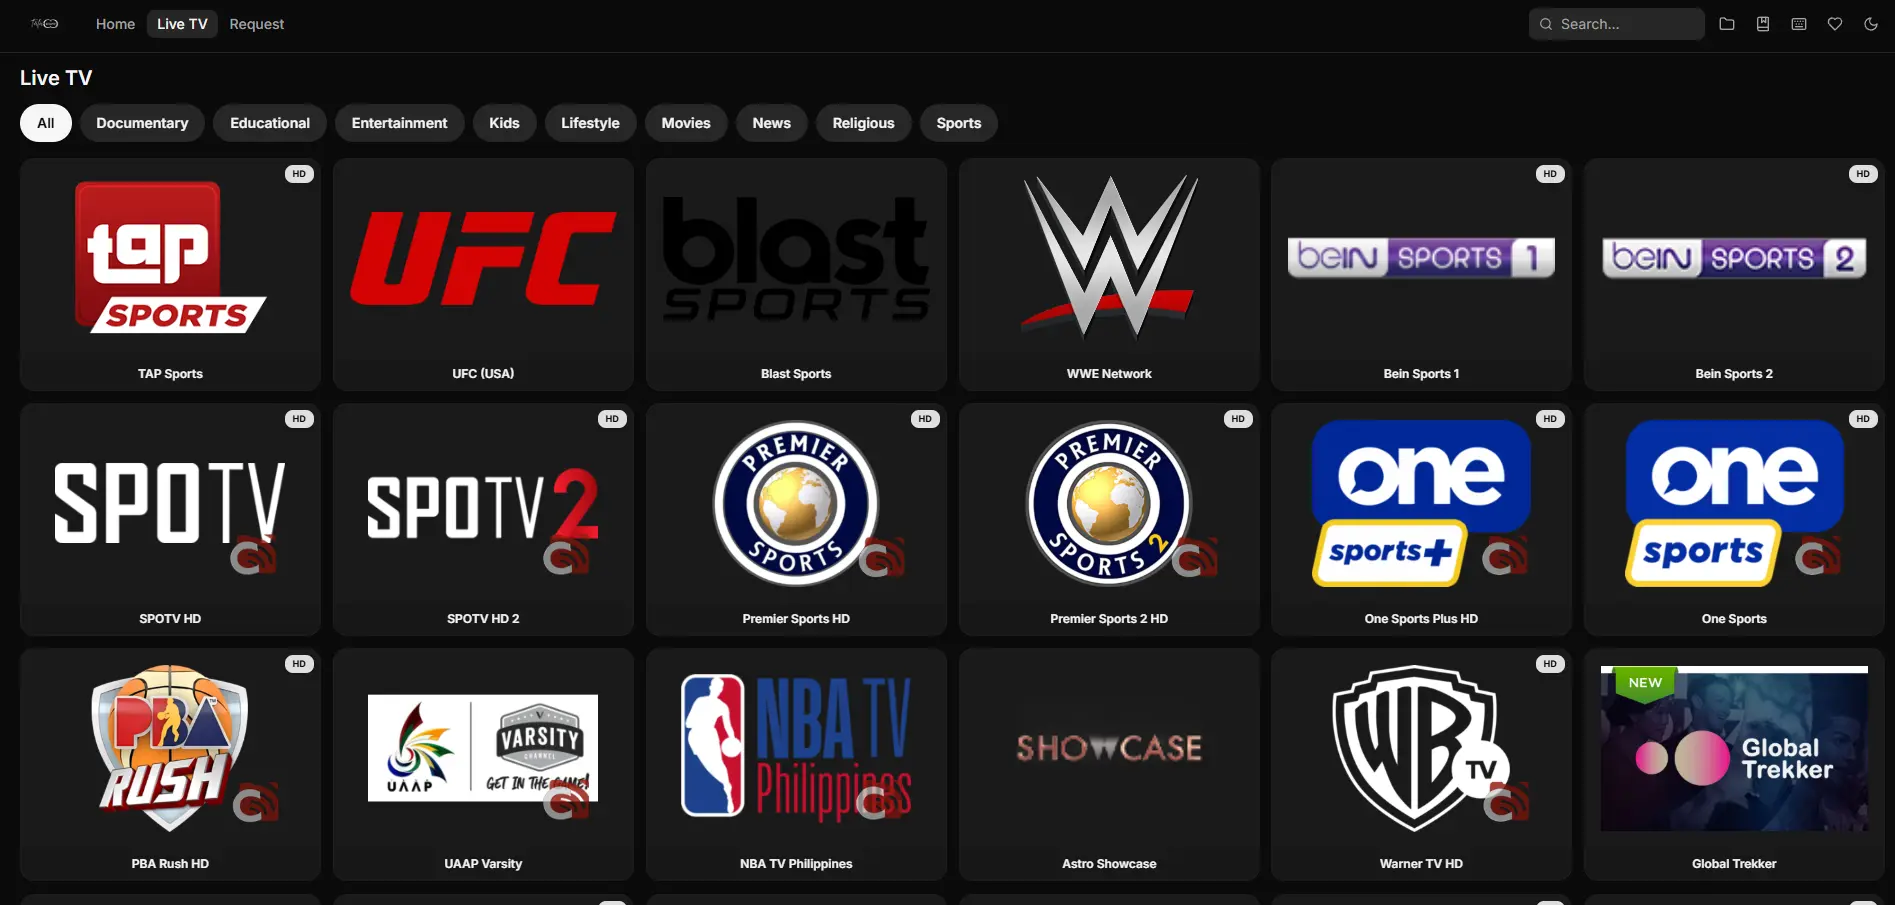Screen dimensions: 1895x905
Task: Open the SPOTV channel logo
Action: click(x=170, y=503)
